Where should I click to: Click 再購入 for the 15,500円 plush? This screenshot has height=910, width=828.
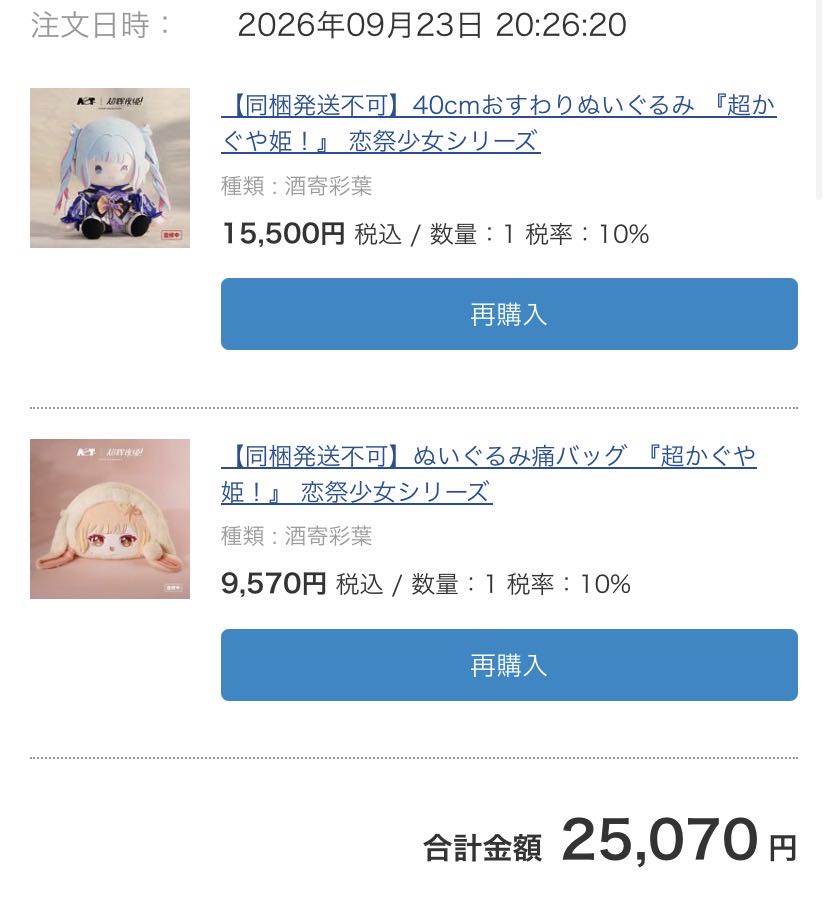coord(509,314)
